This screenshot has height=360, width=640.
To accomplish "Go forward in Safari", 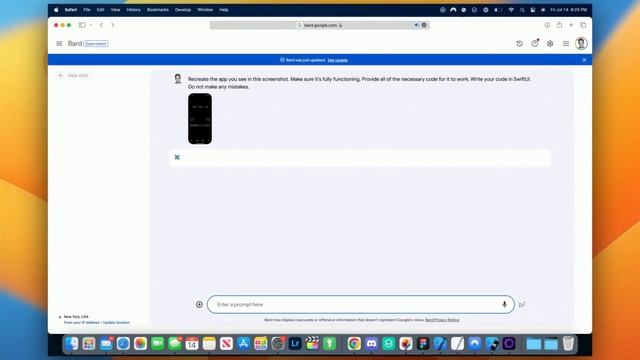I will pyautogui.click(x=112, y=25).
